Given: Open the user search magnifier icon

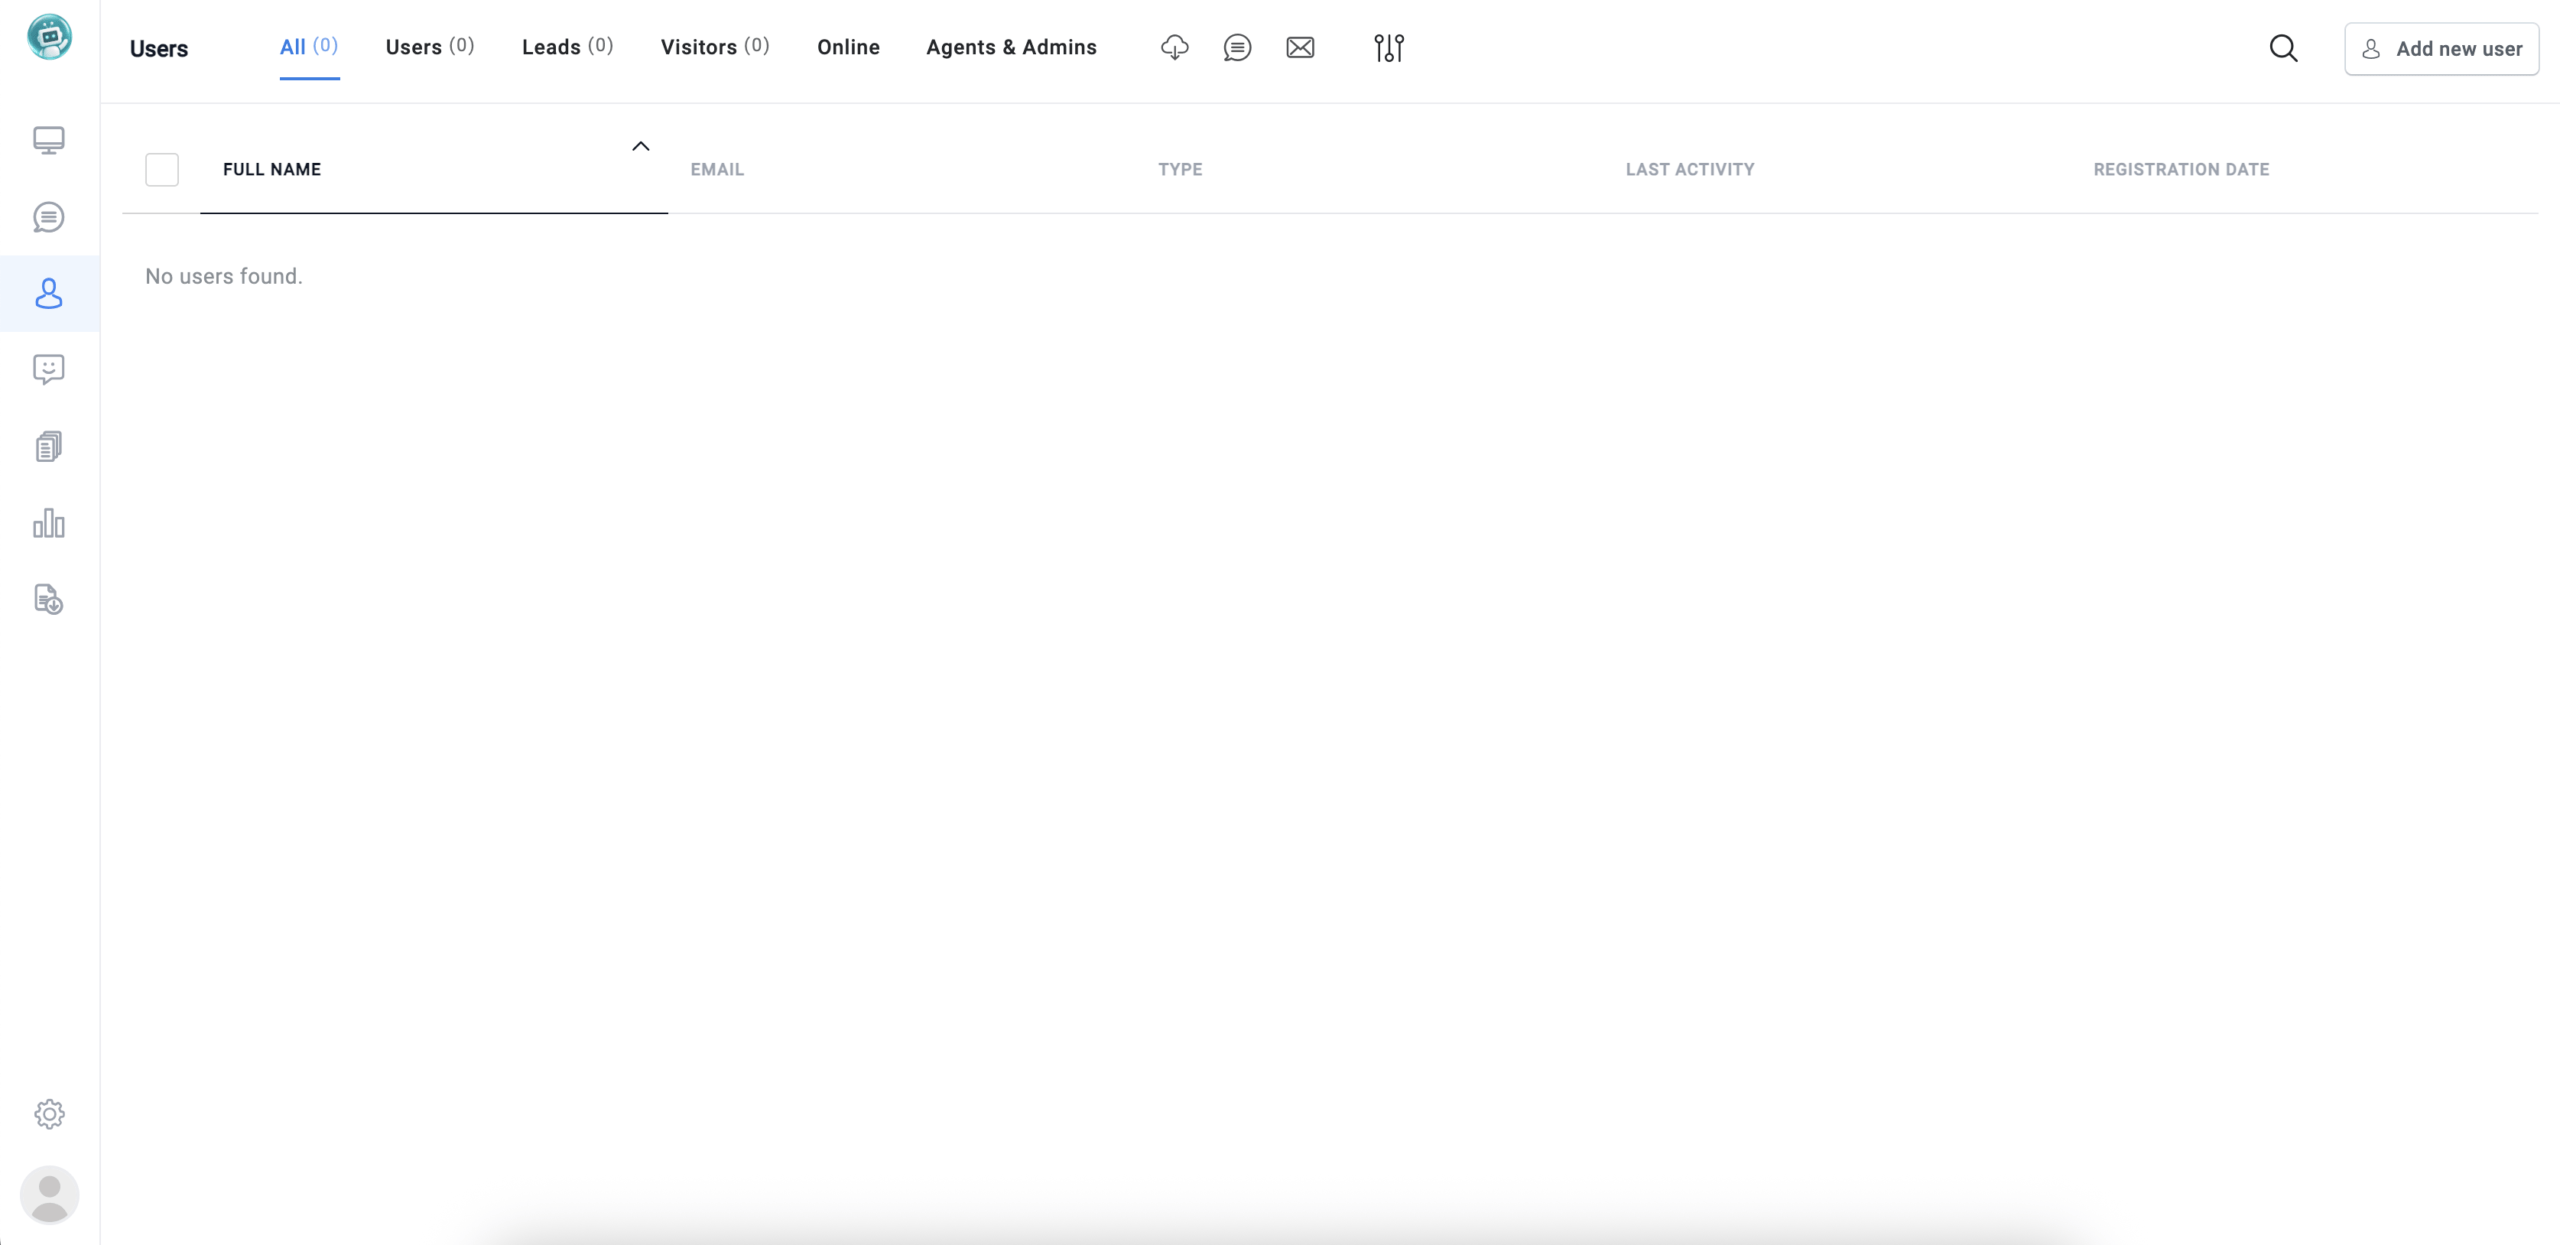Looking at the screenshot, I should (2283, 48).
